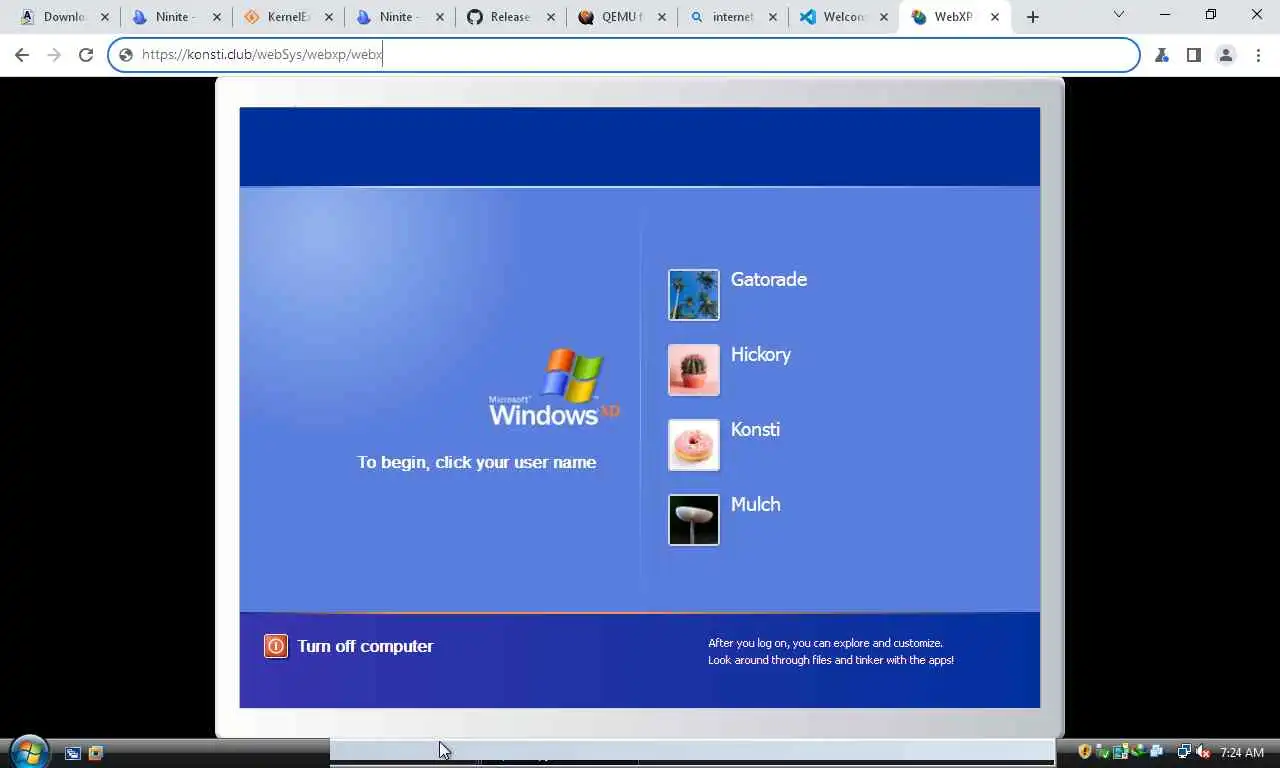Switch to the internet search tab
Screen dimensions: 1280x768
(x=733, y=17)
